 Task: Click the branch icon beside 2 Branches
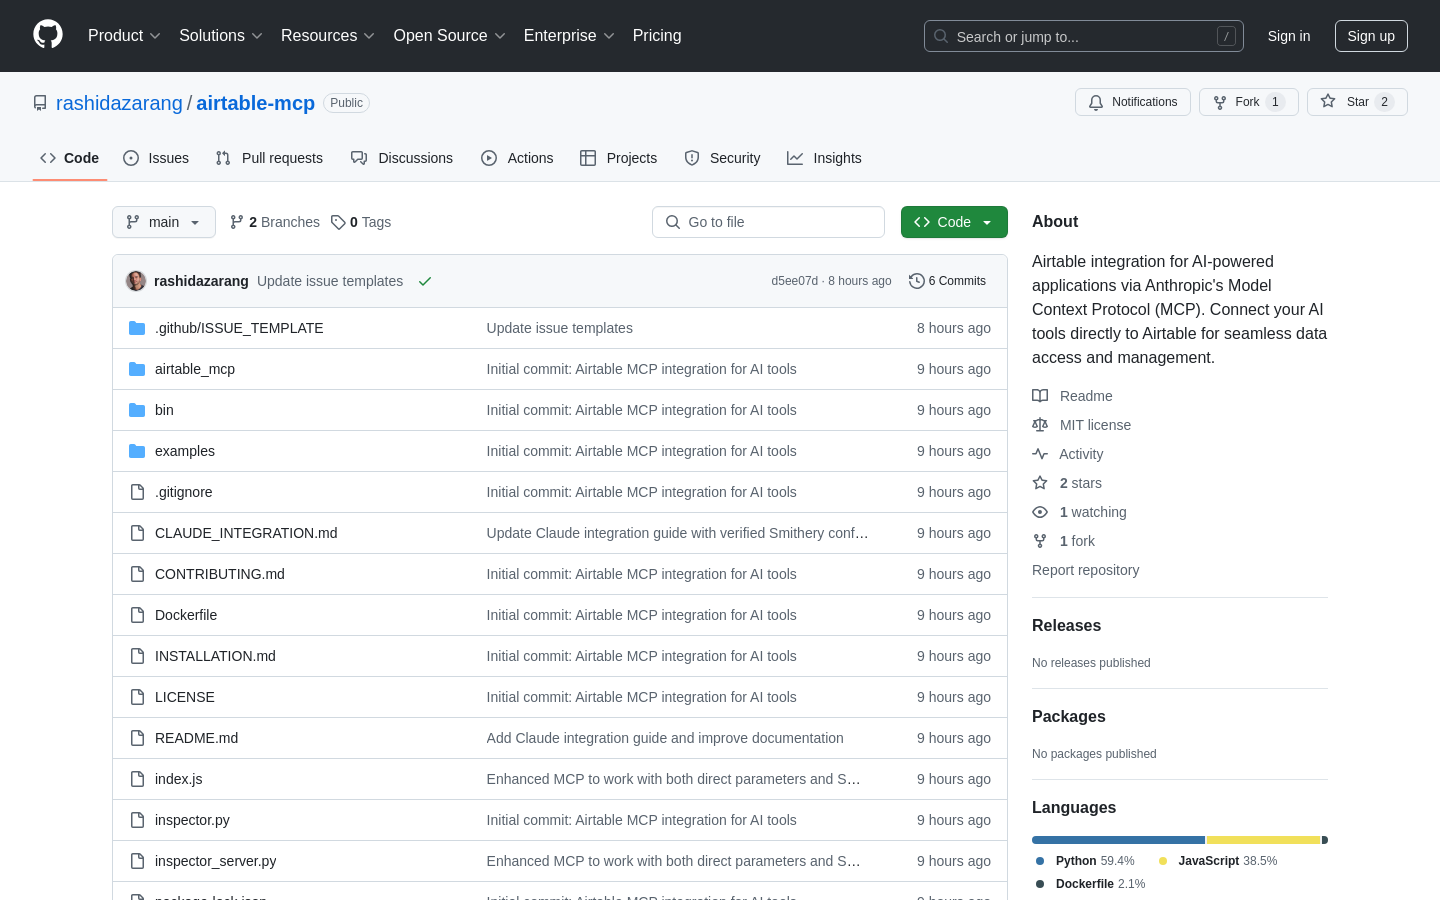tap(237, 222)
